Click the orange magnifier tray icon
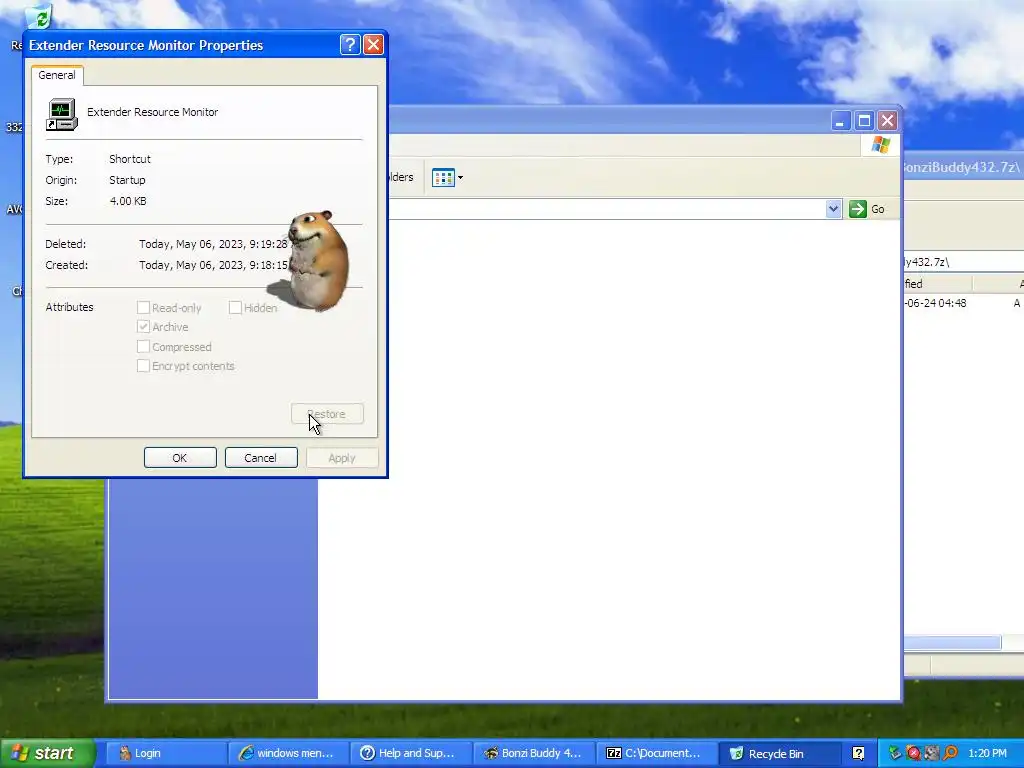Screen dimensions: 1024x768 click(x=950, y=753)
